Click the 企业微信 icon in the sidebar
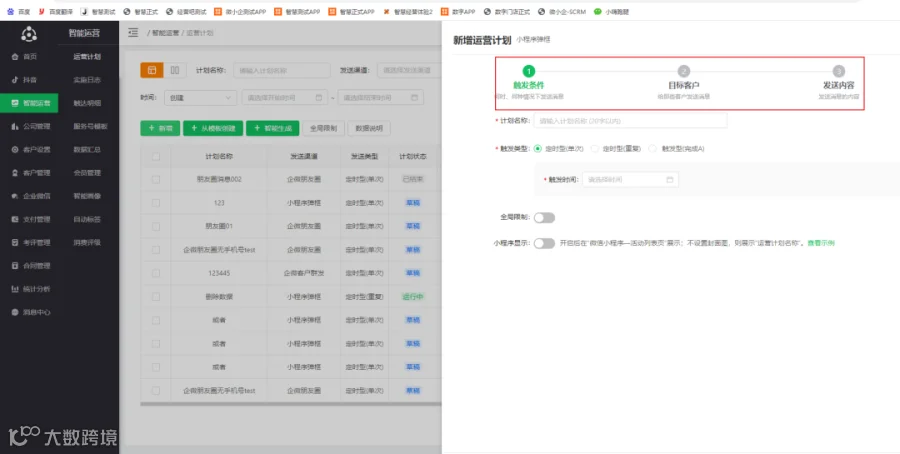This screenshot has width=900, height=454. coord(15,196)
